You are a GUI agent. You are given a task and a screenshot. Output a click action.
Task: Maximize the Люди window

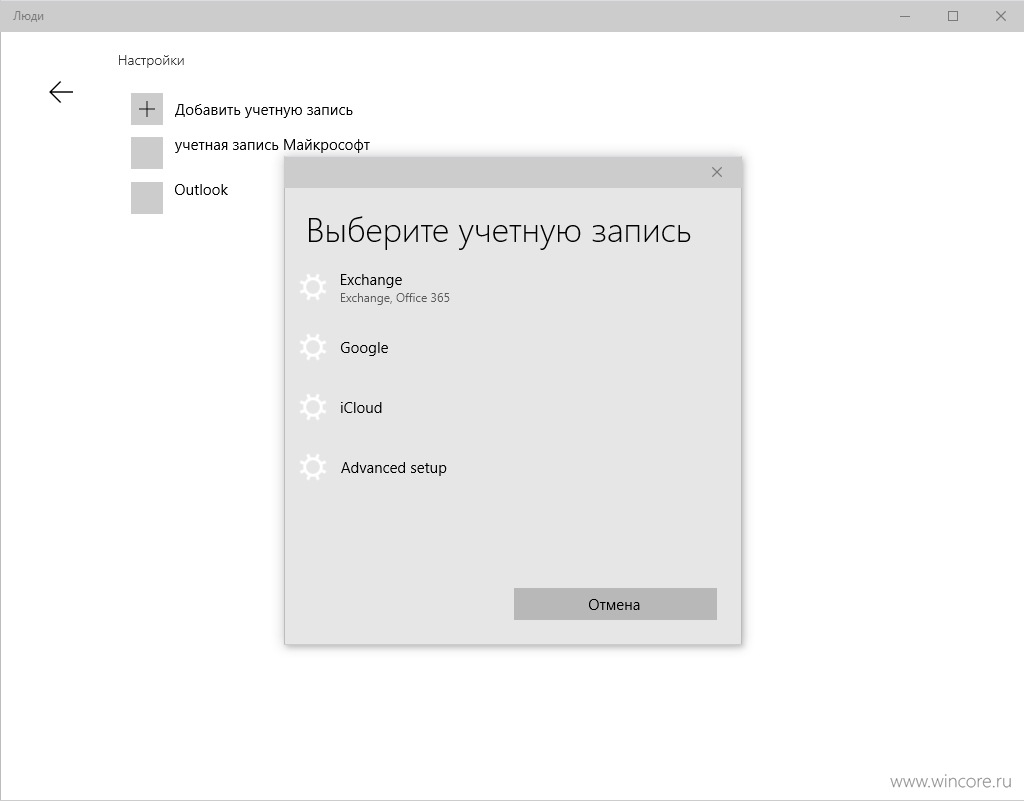tap(953, 16)
